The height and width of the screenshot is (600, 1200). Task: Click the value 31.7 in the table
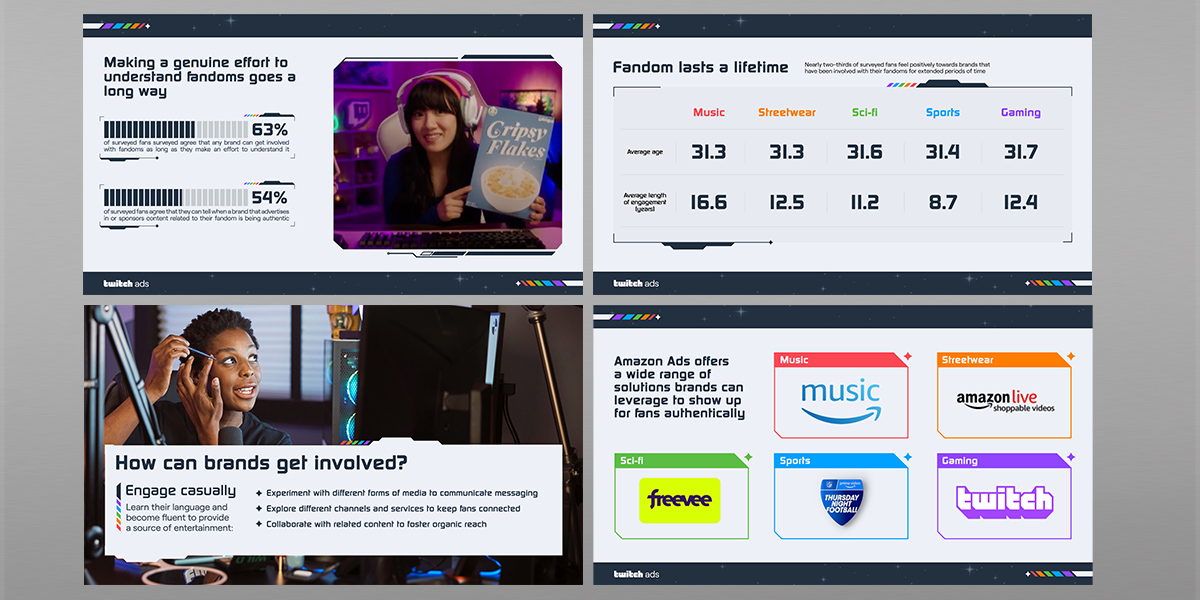[x=1020, y=152]
